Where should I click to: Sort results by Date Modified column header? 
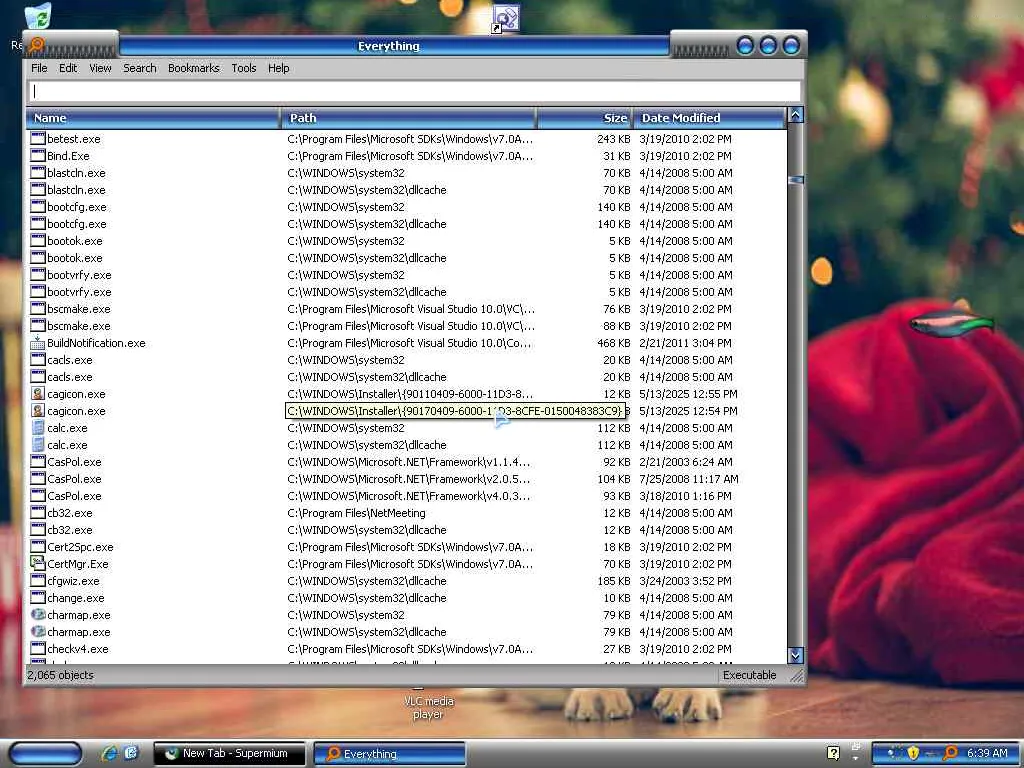click(709, 118)
